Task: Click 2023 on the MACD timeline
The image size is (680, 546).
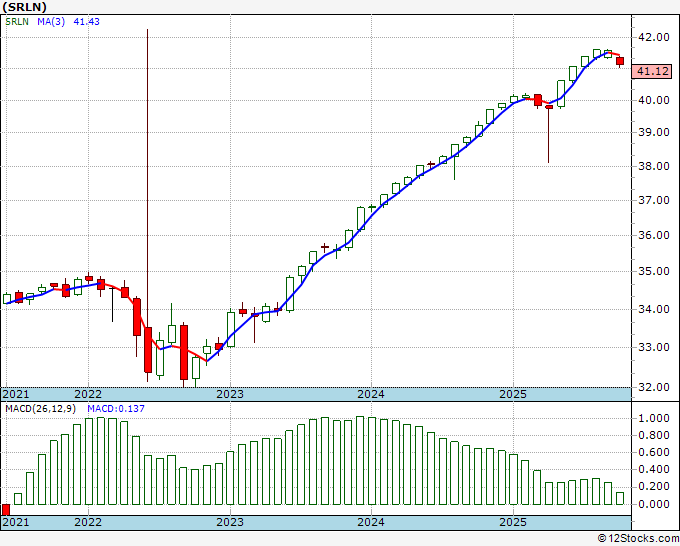Action: coord(230,522)
